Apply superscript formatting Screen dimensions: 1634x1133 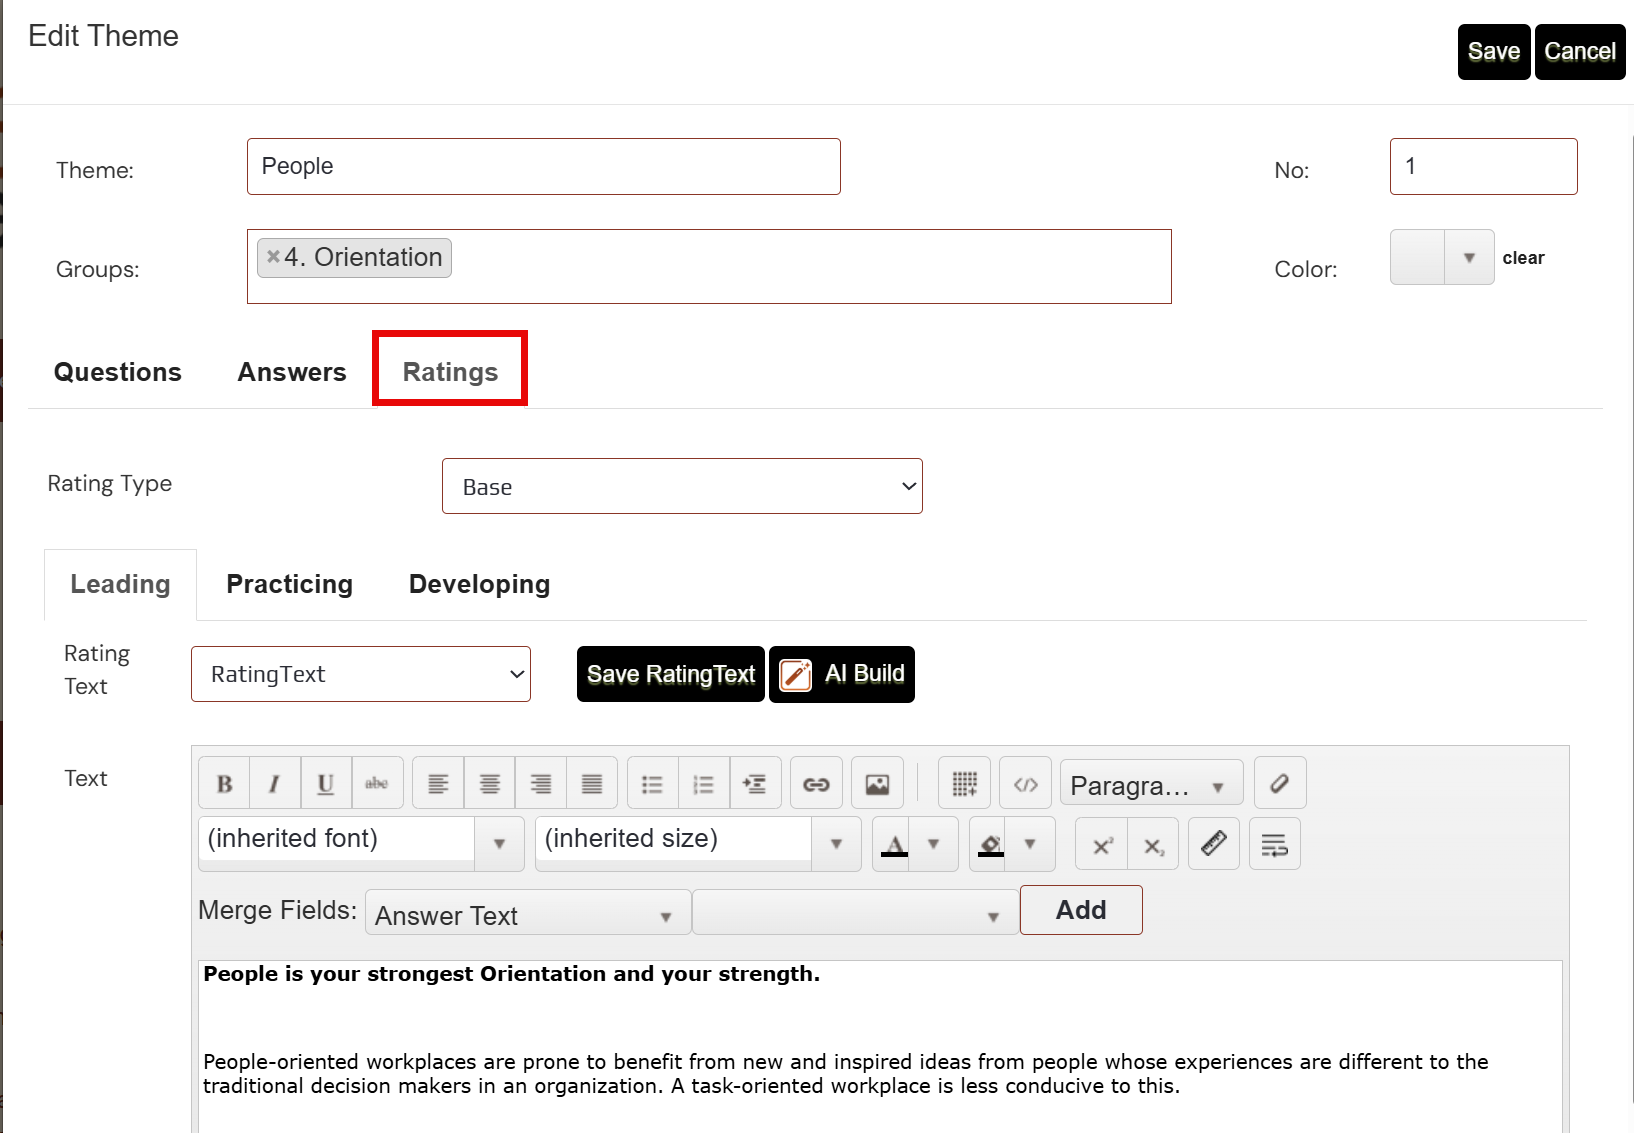pyautogui.click(x=1102, y=844)
